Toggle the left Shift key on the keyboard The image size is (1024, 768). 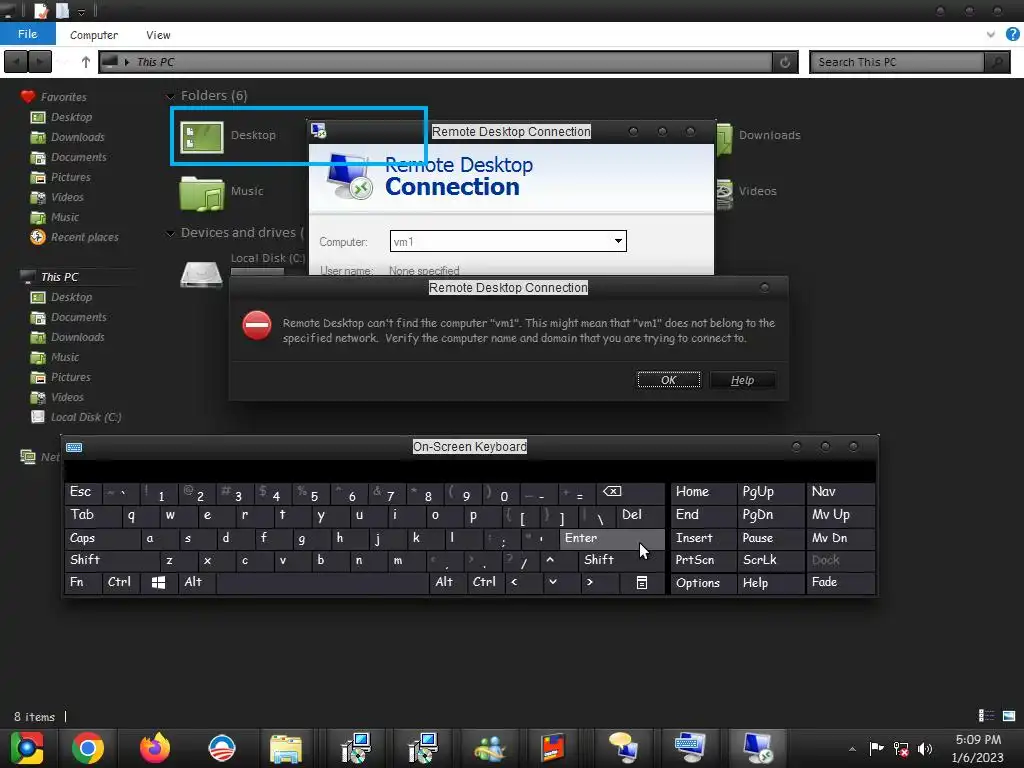pos(112,560)
